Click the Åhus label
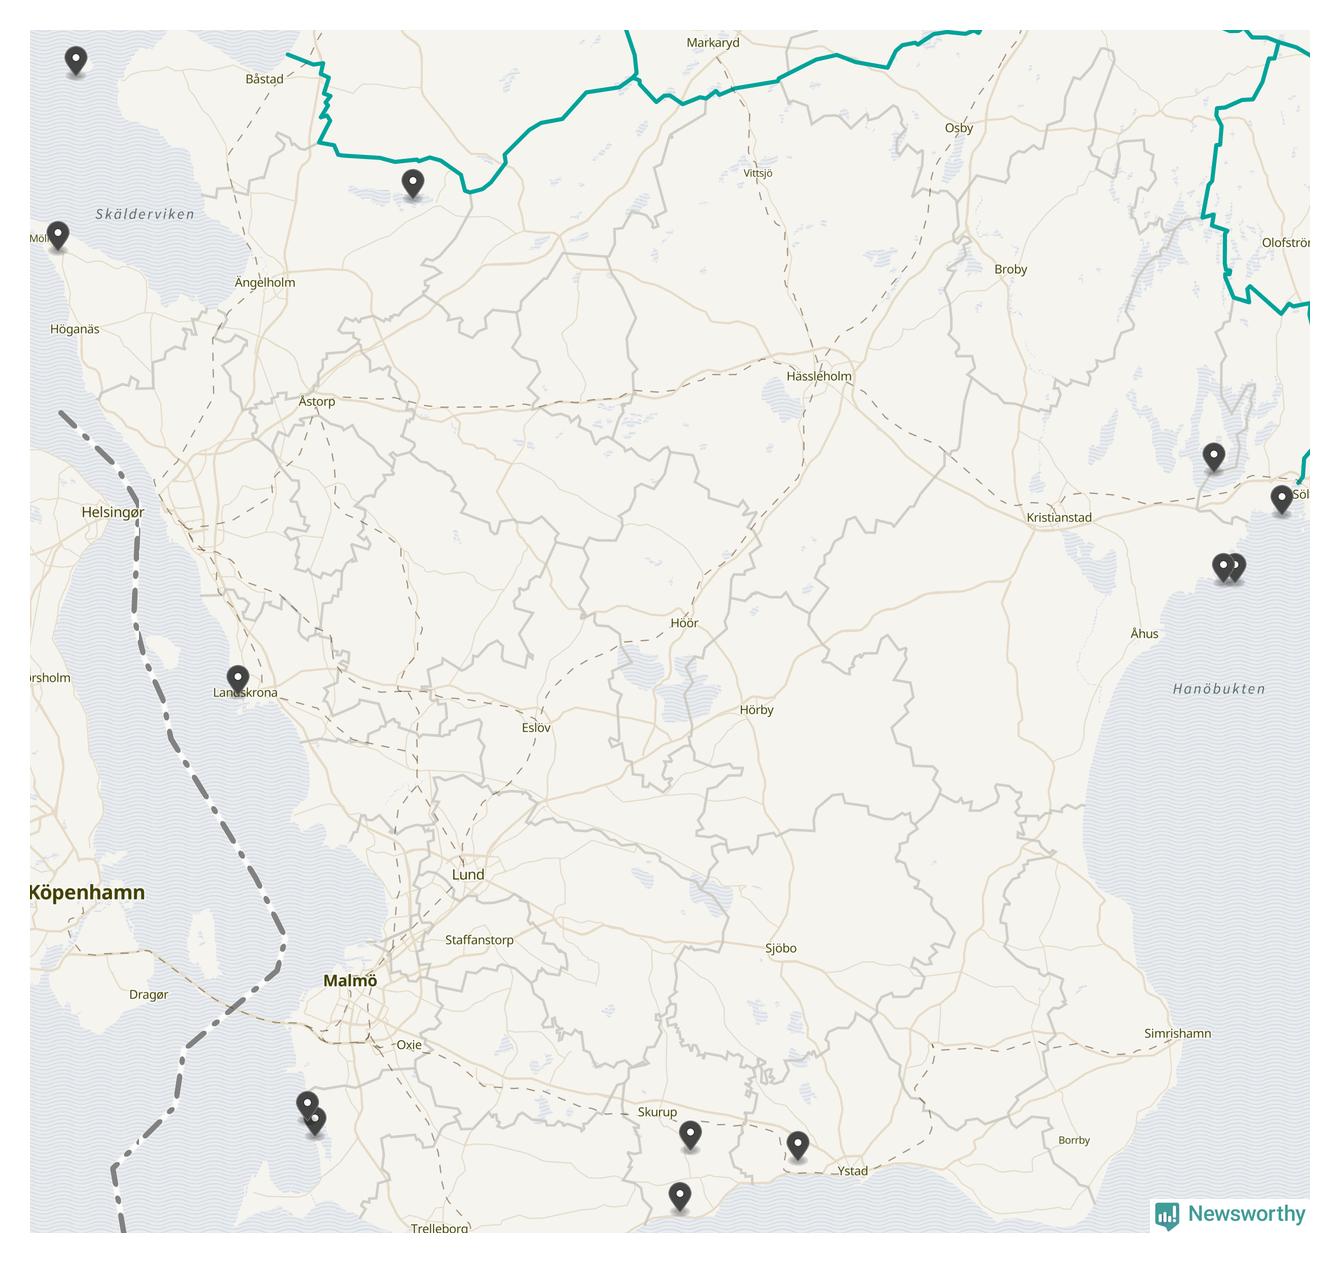 point(1144,633)
